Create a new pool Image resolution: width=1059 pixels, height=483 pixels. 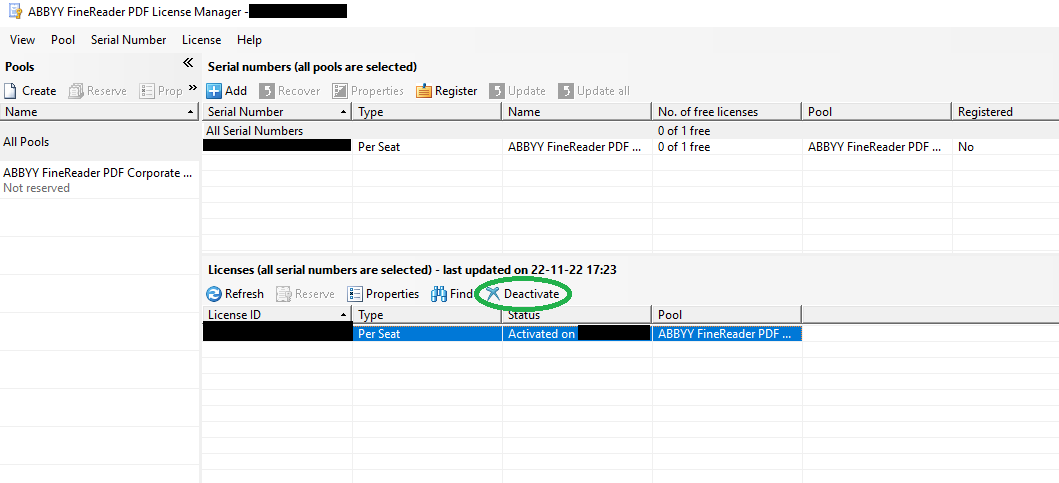tap(30, 91)
